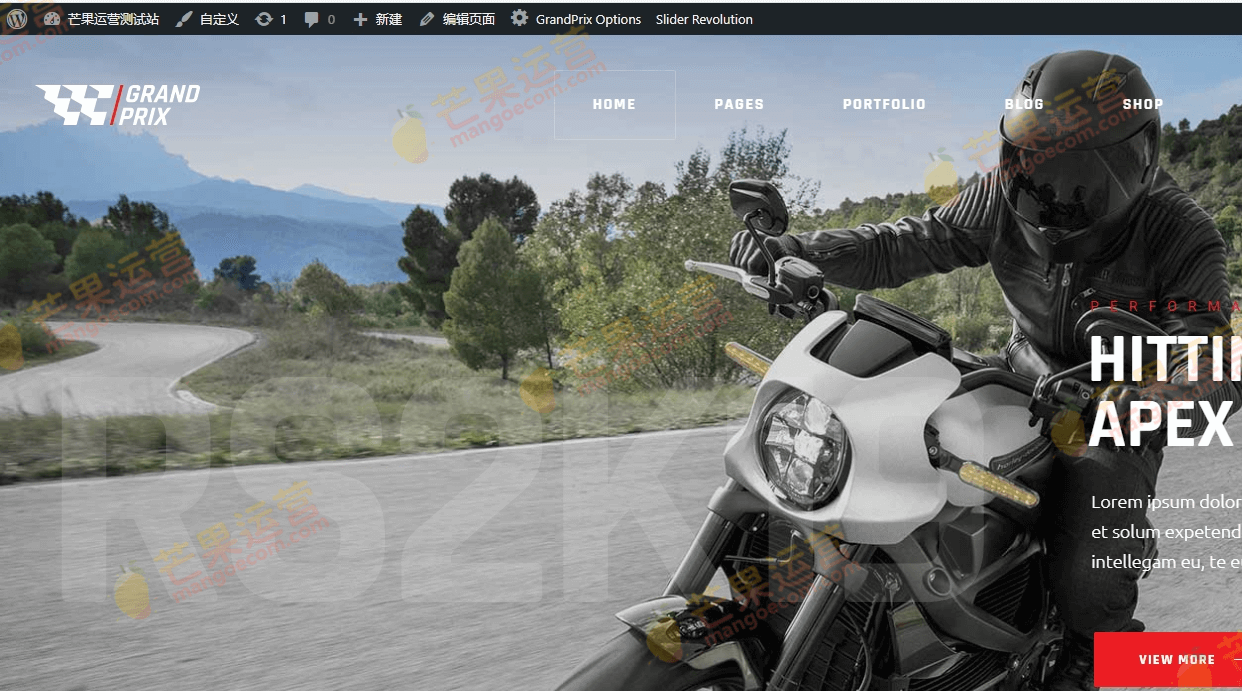Click the Grand Prix checkered flag logo

pyautogui.click(x=119, y=102)
